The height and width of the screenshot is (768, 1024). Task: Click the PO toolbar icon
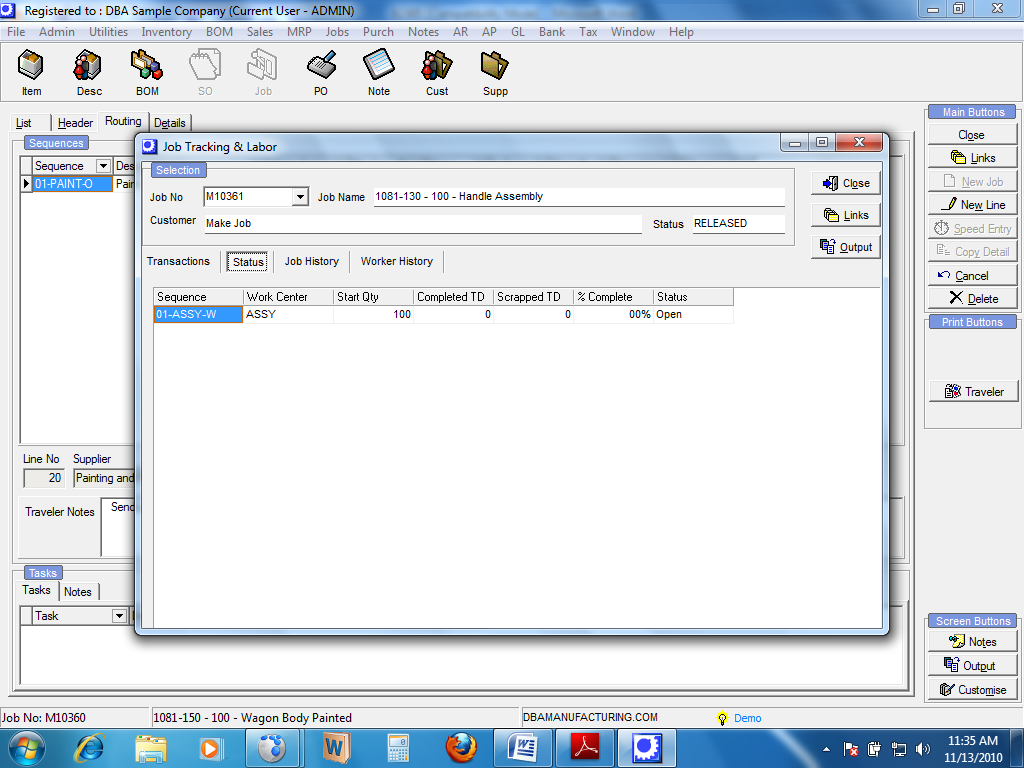(x=321, y=74)
